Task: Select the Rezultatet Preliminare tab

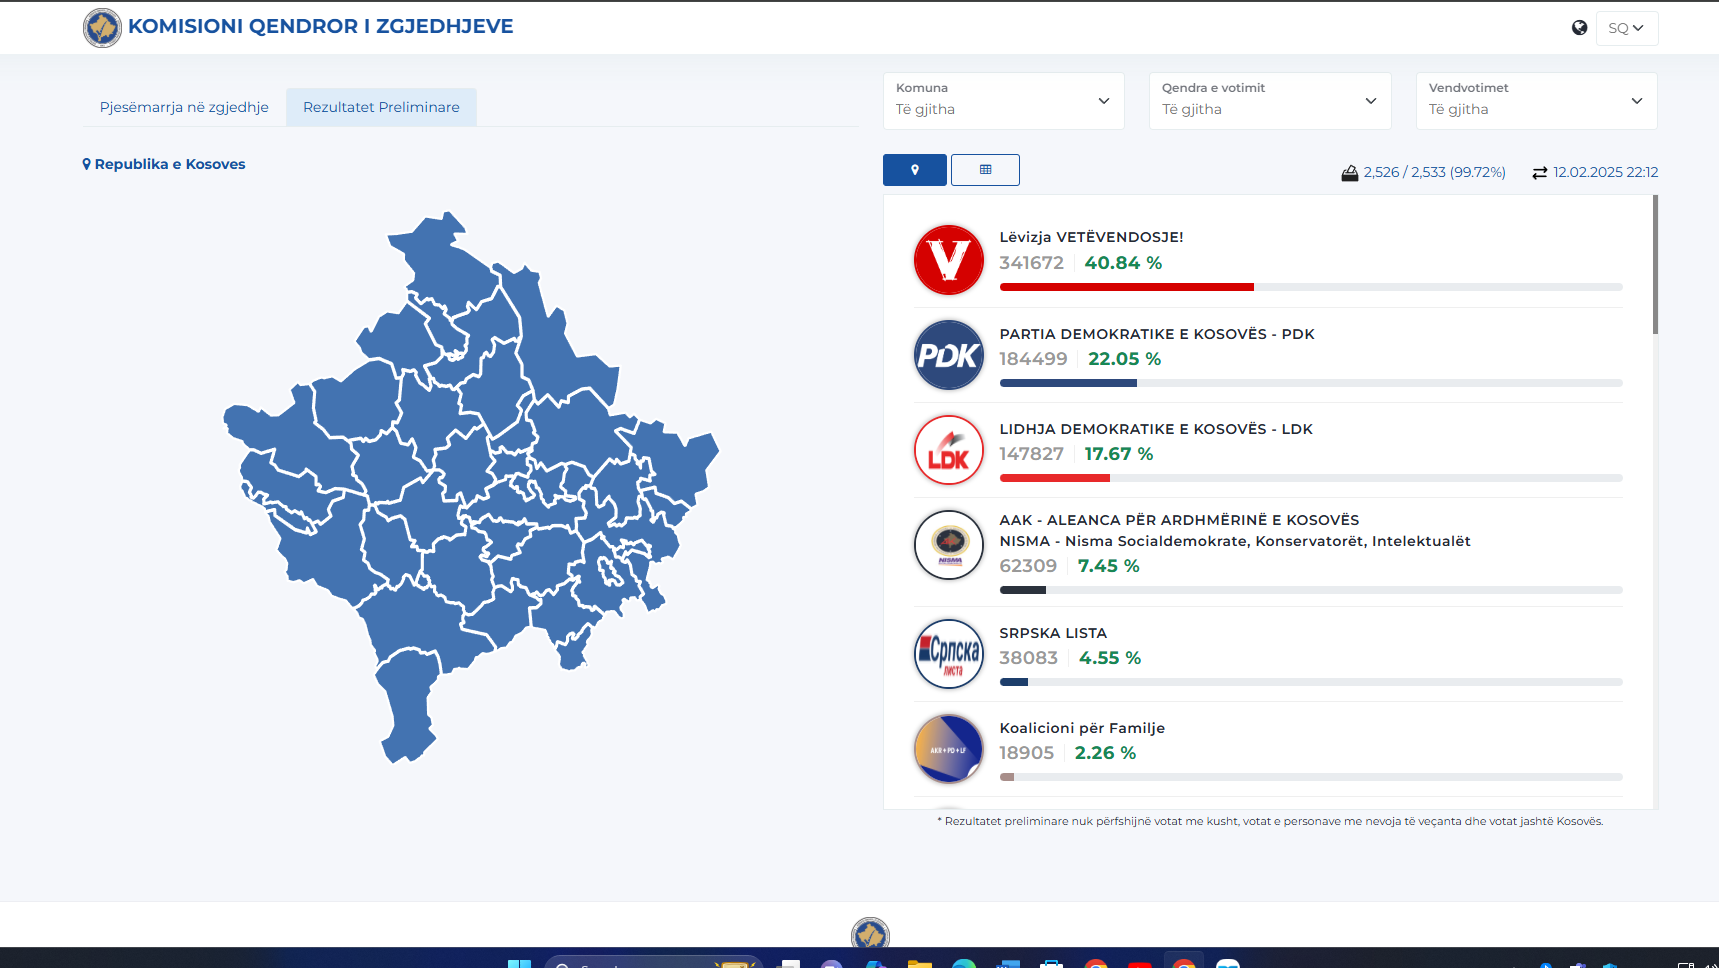Action: coord(381,107)
